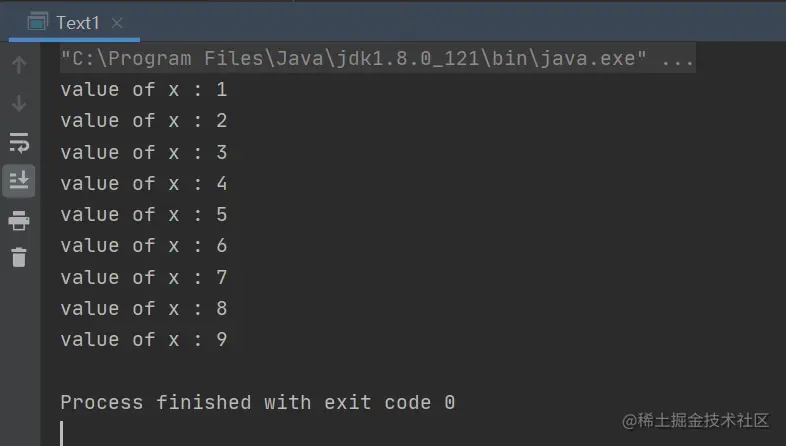The height and width of the screenshot is (446, 786).
Task: Clear console with the trash icon
Action: click(x=19, y=257)
